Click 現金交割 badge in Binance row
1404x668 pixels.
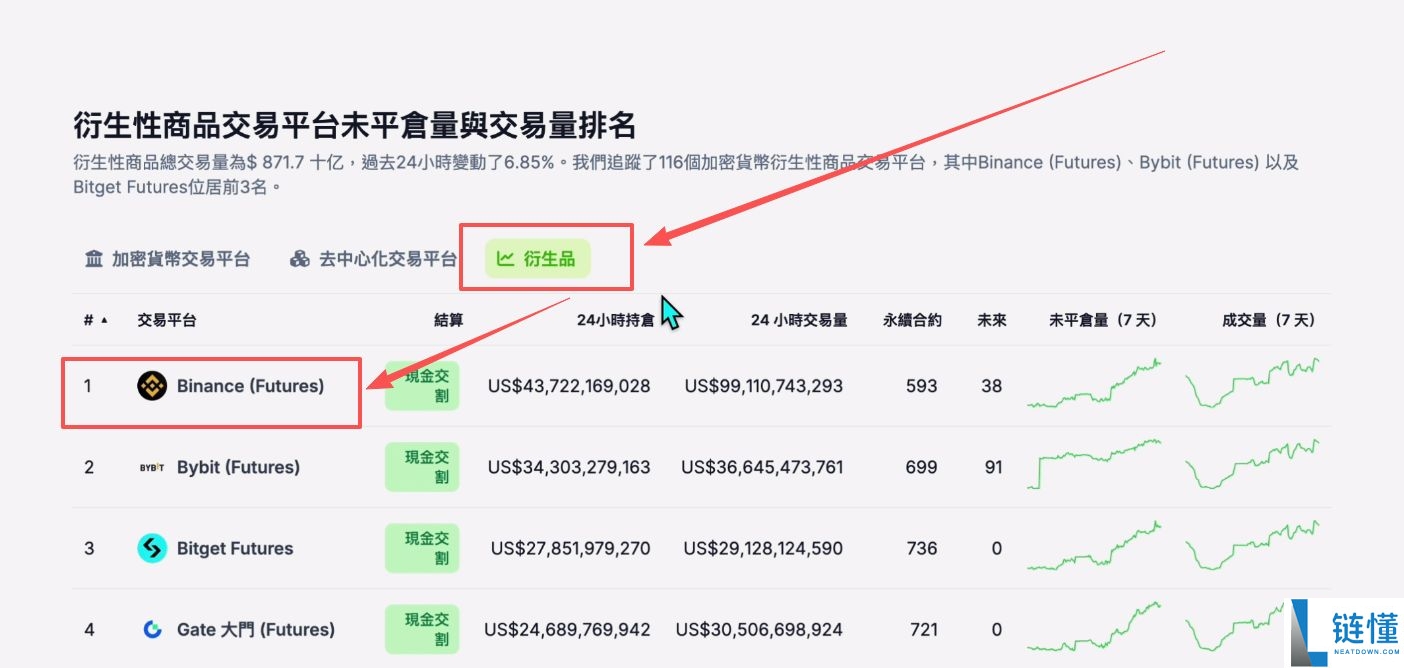(x=422, y=386)
